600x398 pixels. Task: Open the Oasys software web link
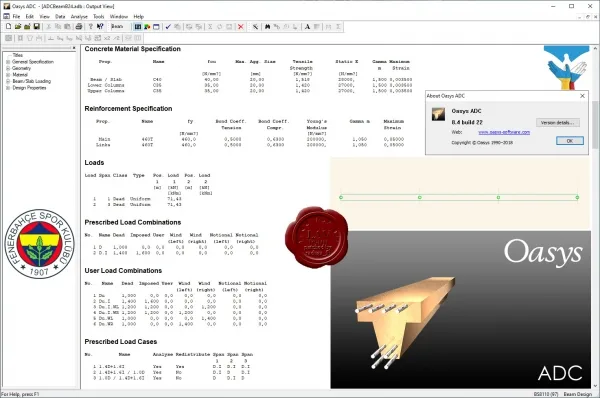[x=504, y=132]
